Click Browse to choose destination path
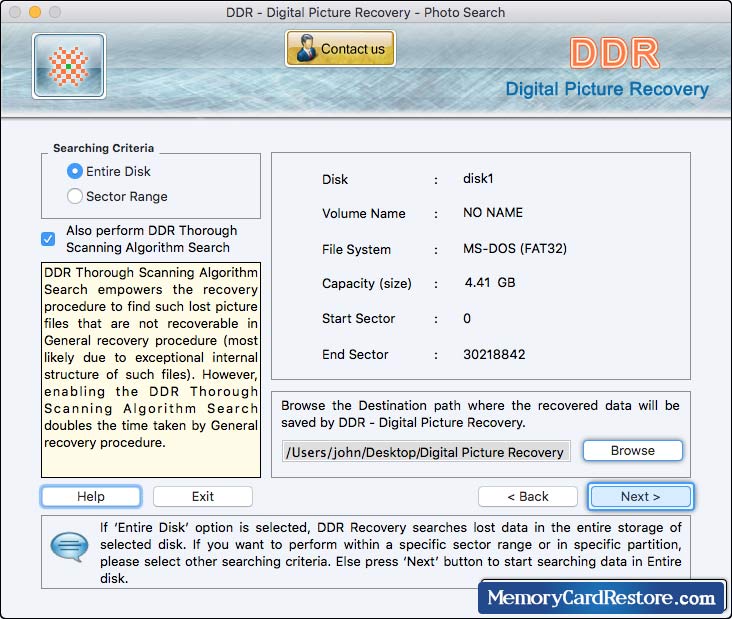 633,450
